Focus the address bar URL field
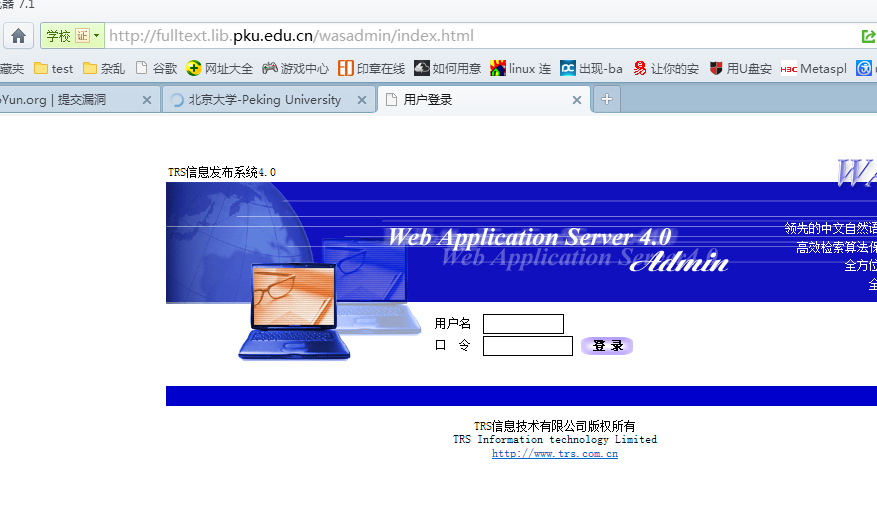 point(481,36)
